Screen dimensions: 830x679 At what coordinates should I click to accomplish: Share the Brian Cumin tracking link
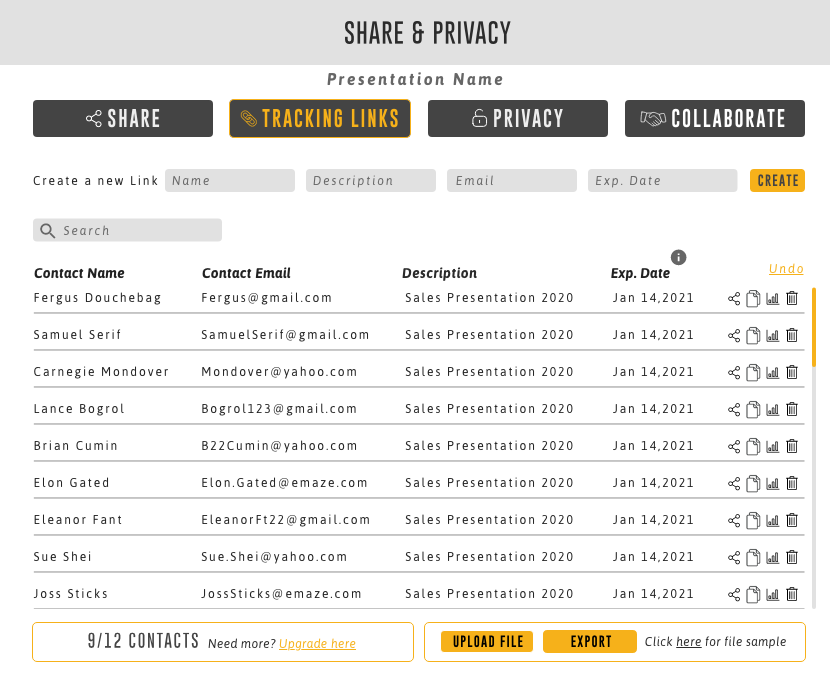pyautogui.click(x=734, y=446)
